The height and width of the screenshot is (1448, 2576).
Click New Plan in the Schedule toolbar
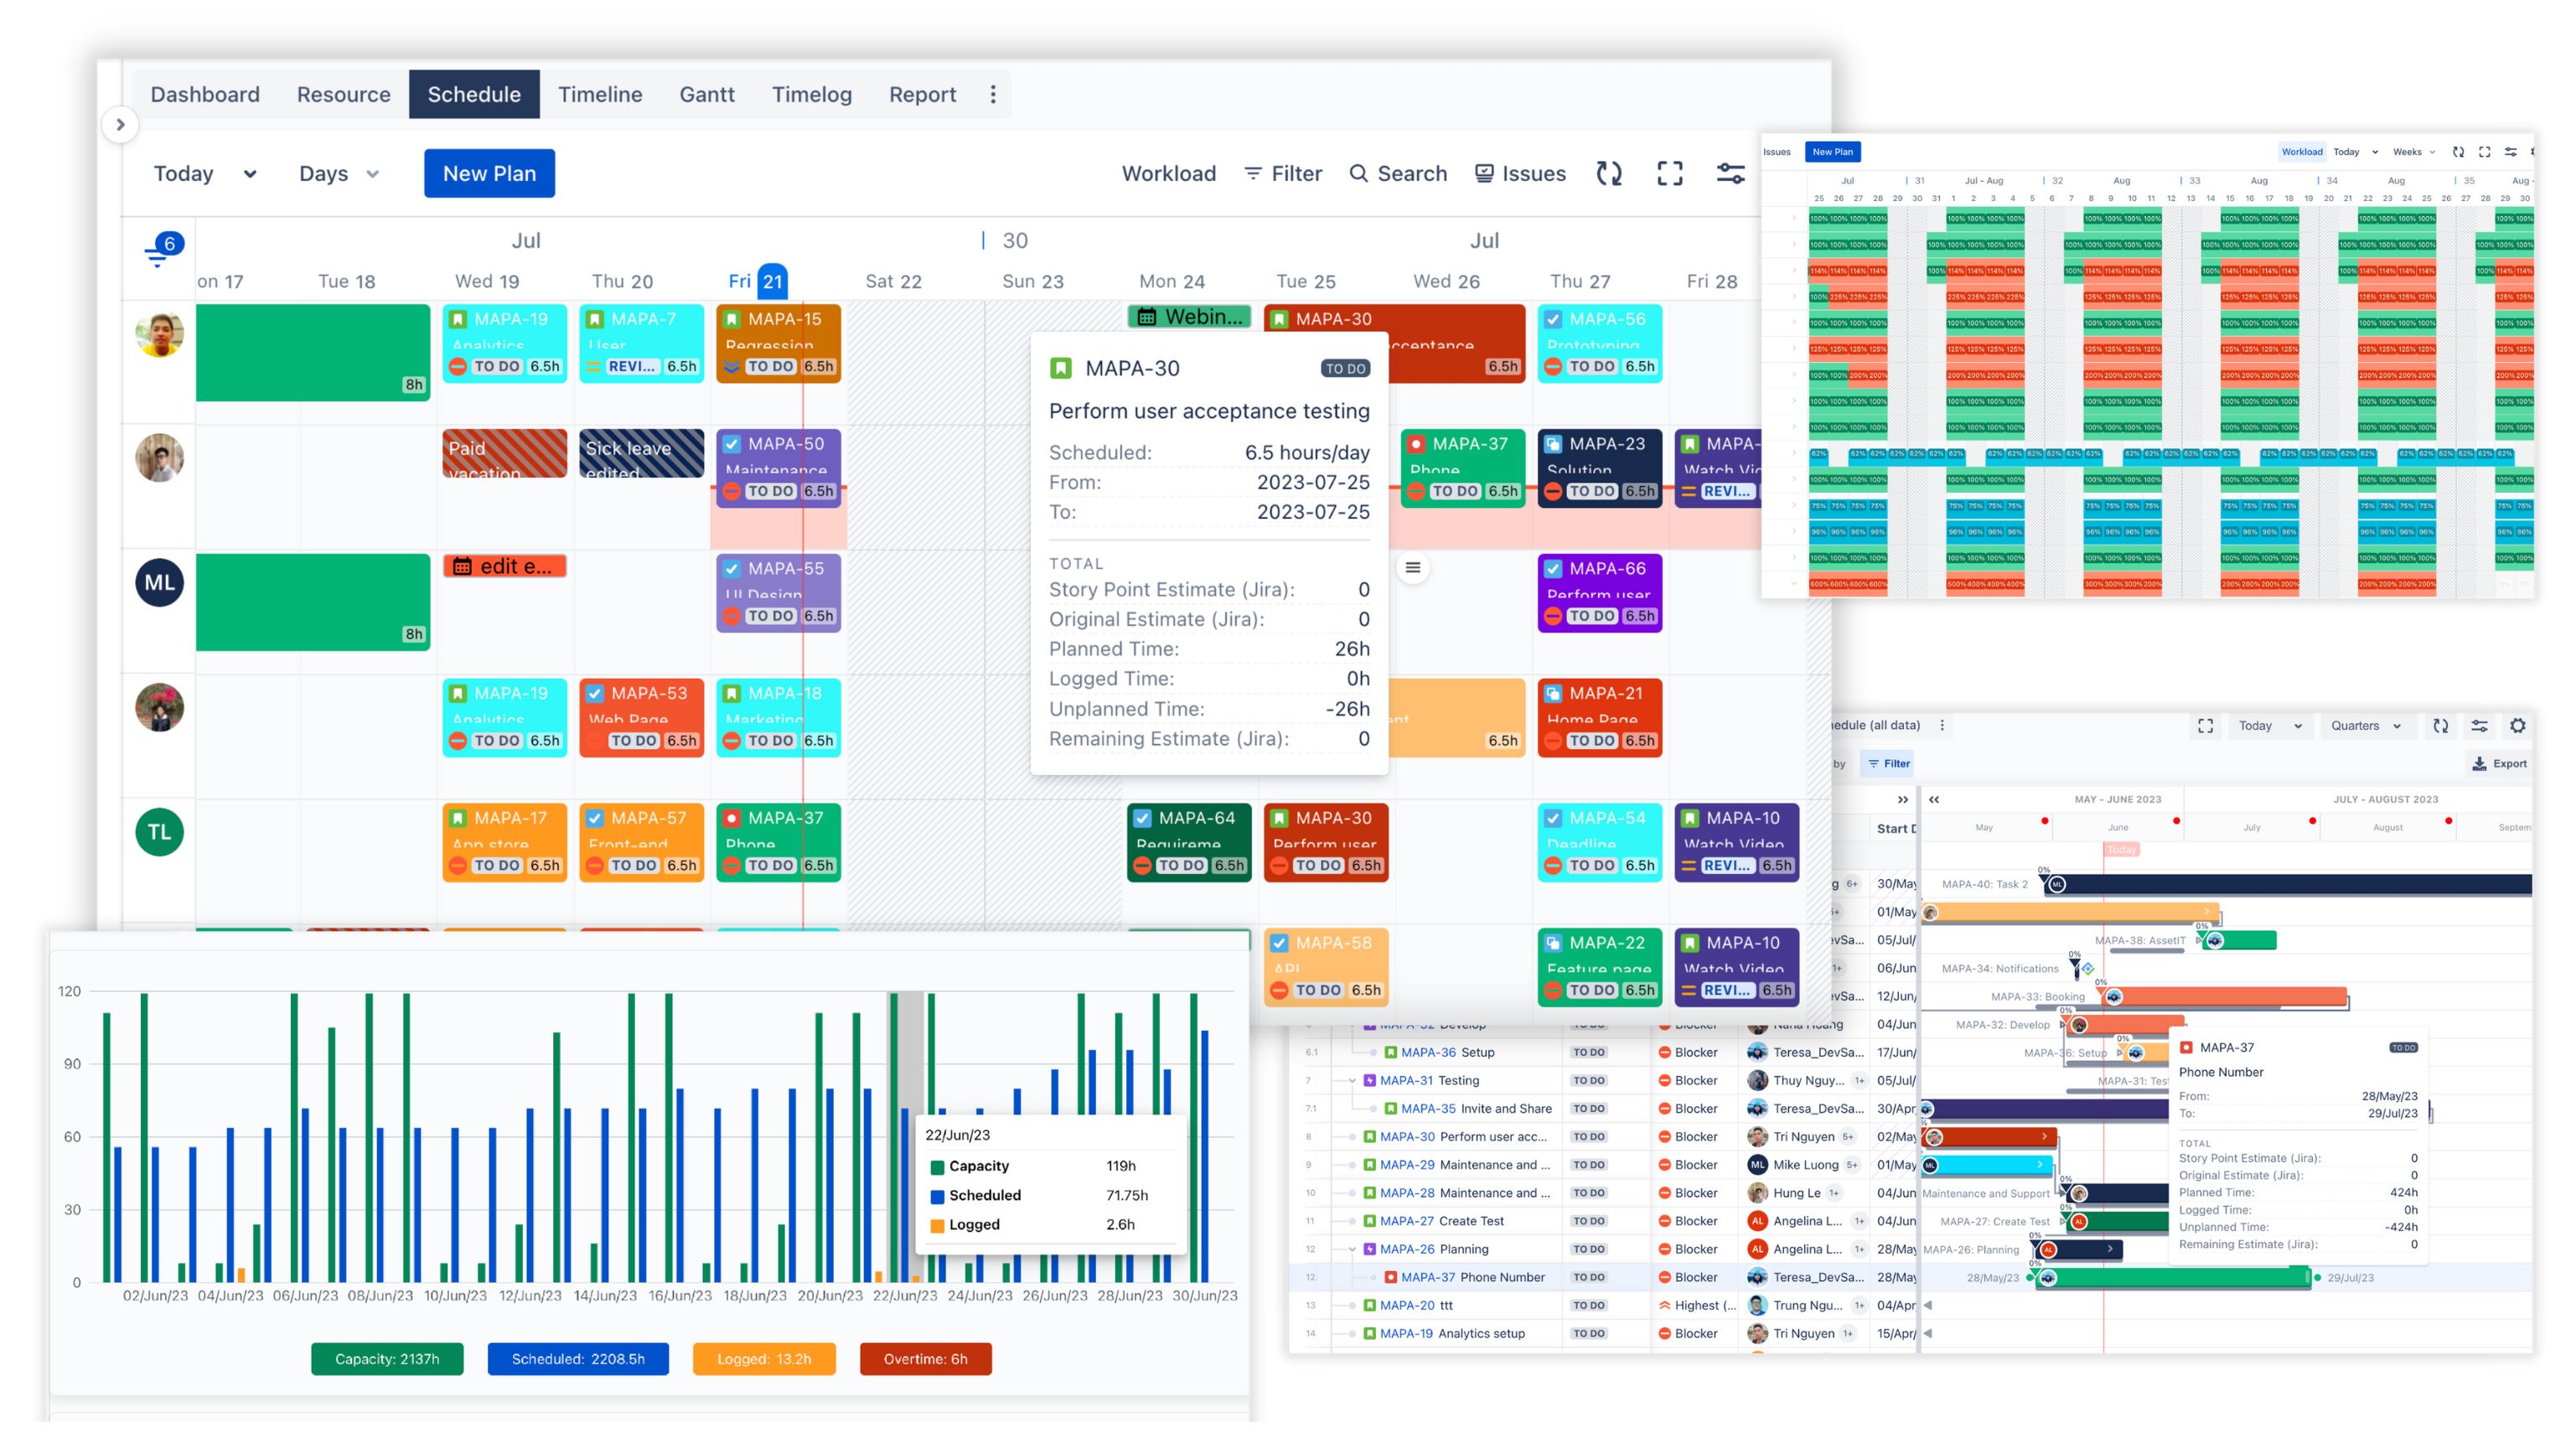pyautogui.click(x=489, y=174)
